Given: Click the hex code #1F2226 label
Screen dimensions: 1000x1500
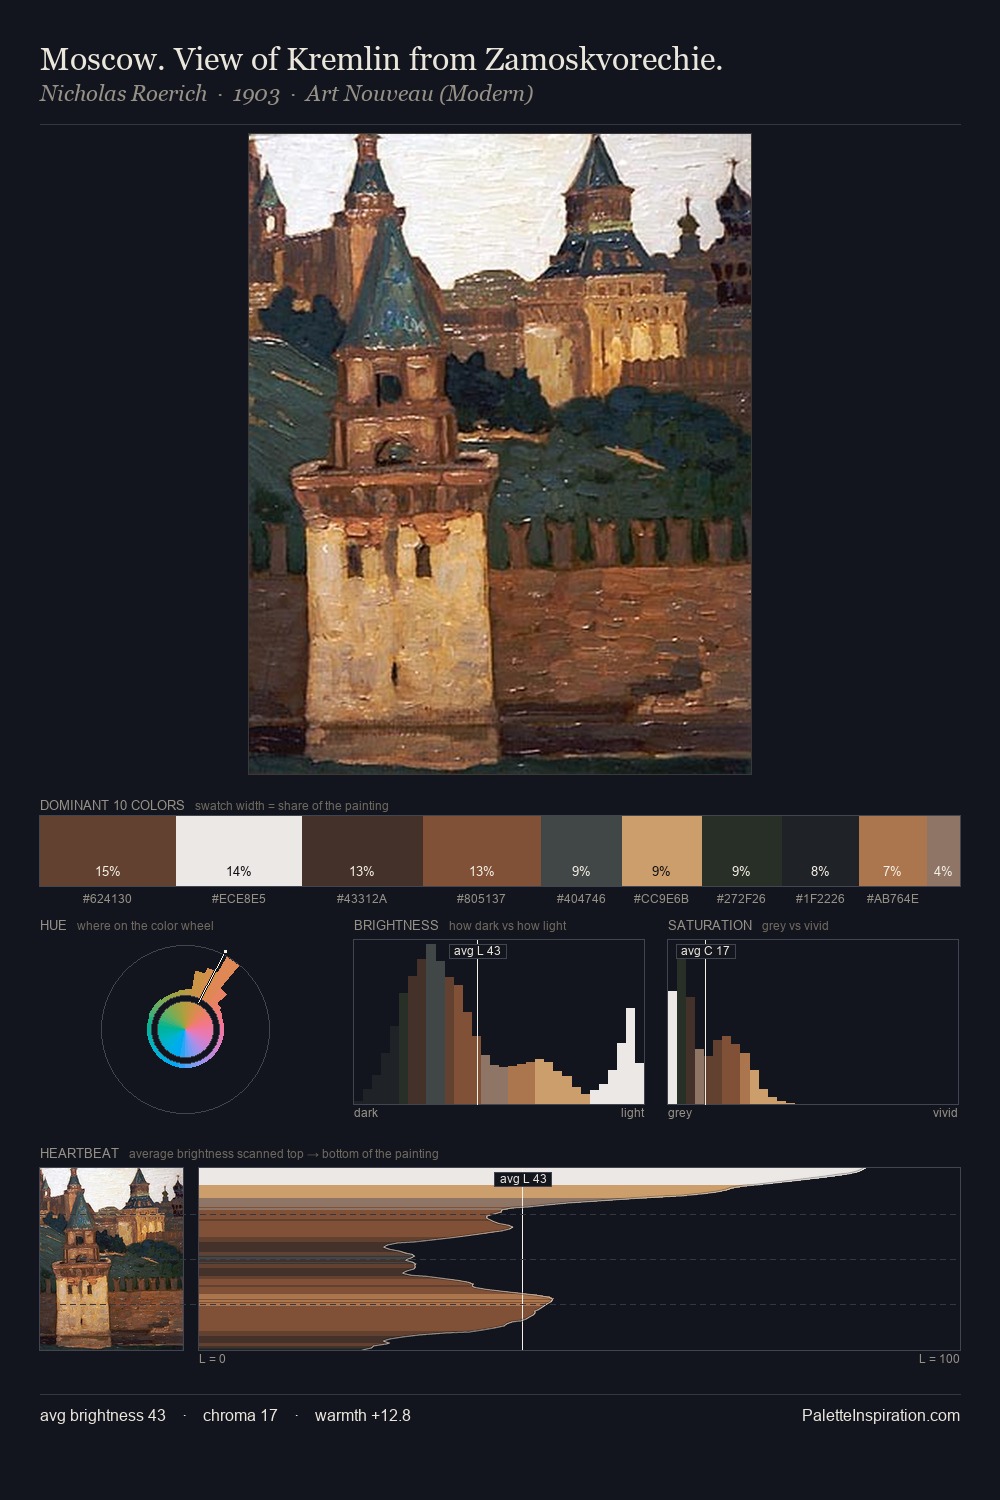Looking at the screenshot, I should pos(820,899).
